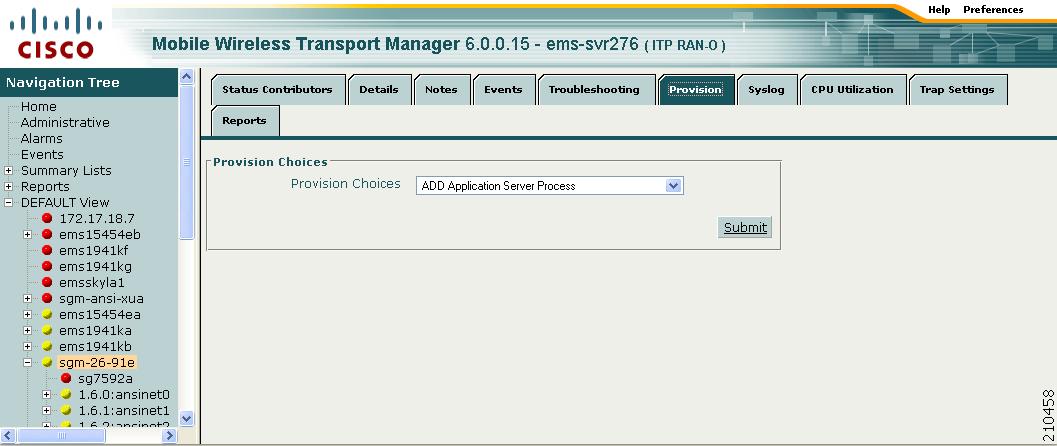1057x446 pixels.
Task: Open Events in navigation tree
Action: coord(42,154)
